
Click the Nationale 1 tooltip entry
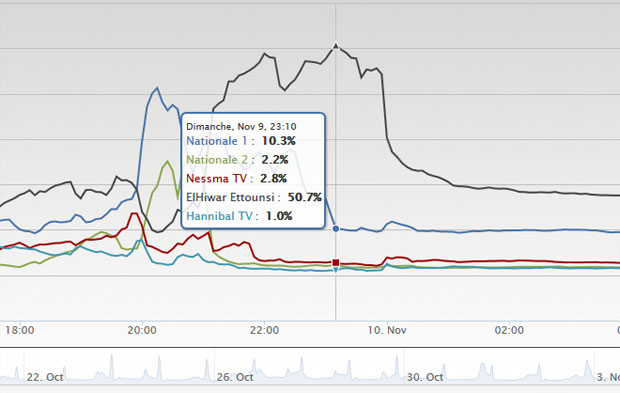pyautogui.click(x=241, y=141)
